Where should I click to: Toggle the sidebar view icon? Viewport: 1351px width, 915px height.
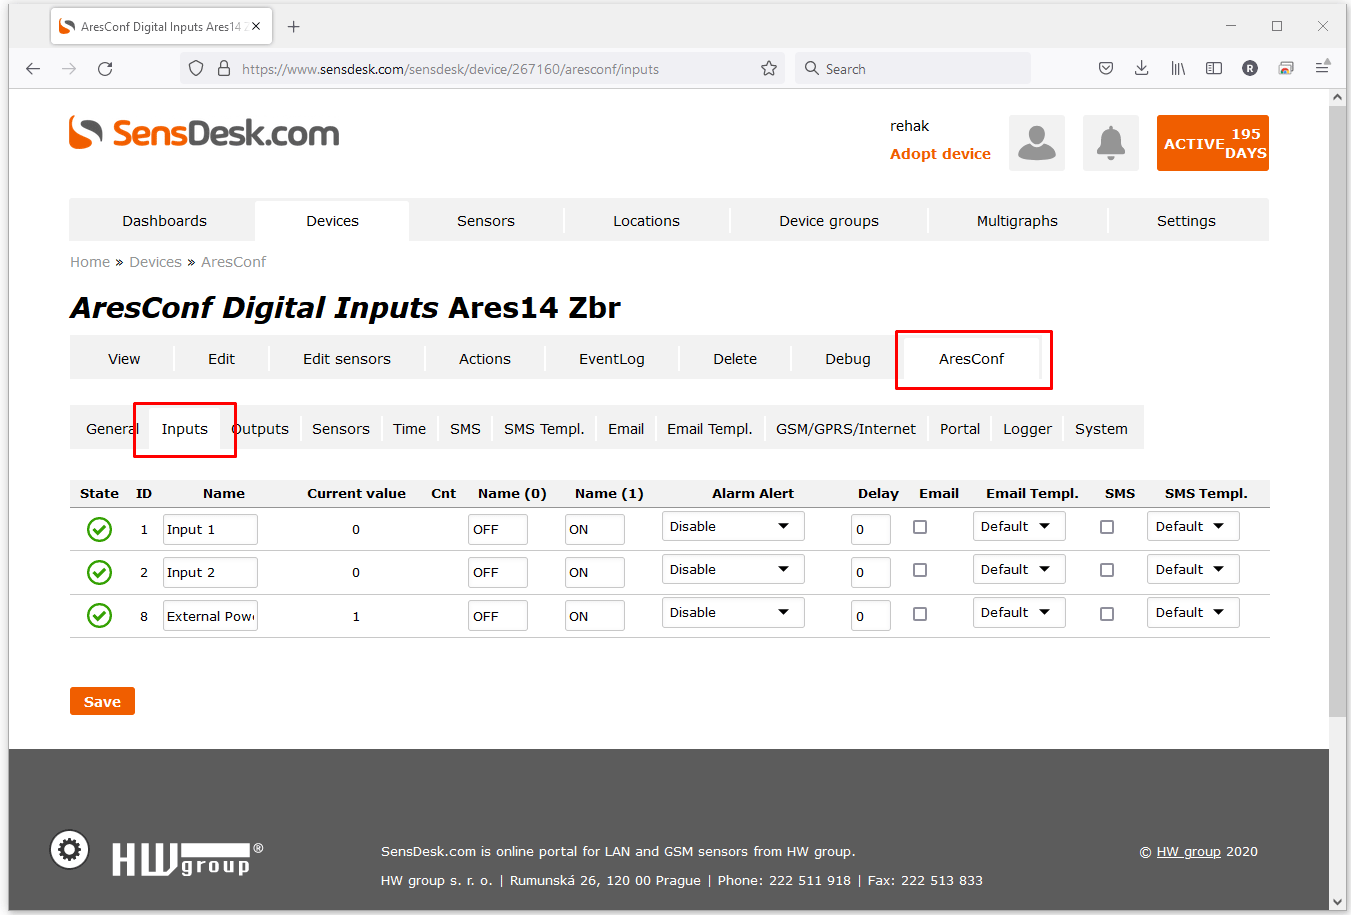point(1214,69)
